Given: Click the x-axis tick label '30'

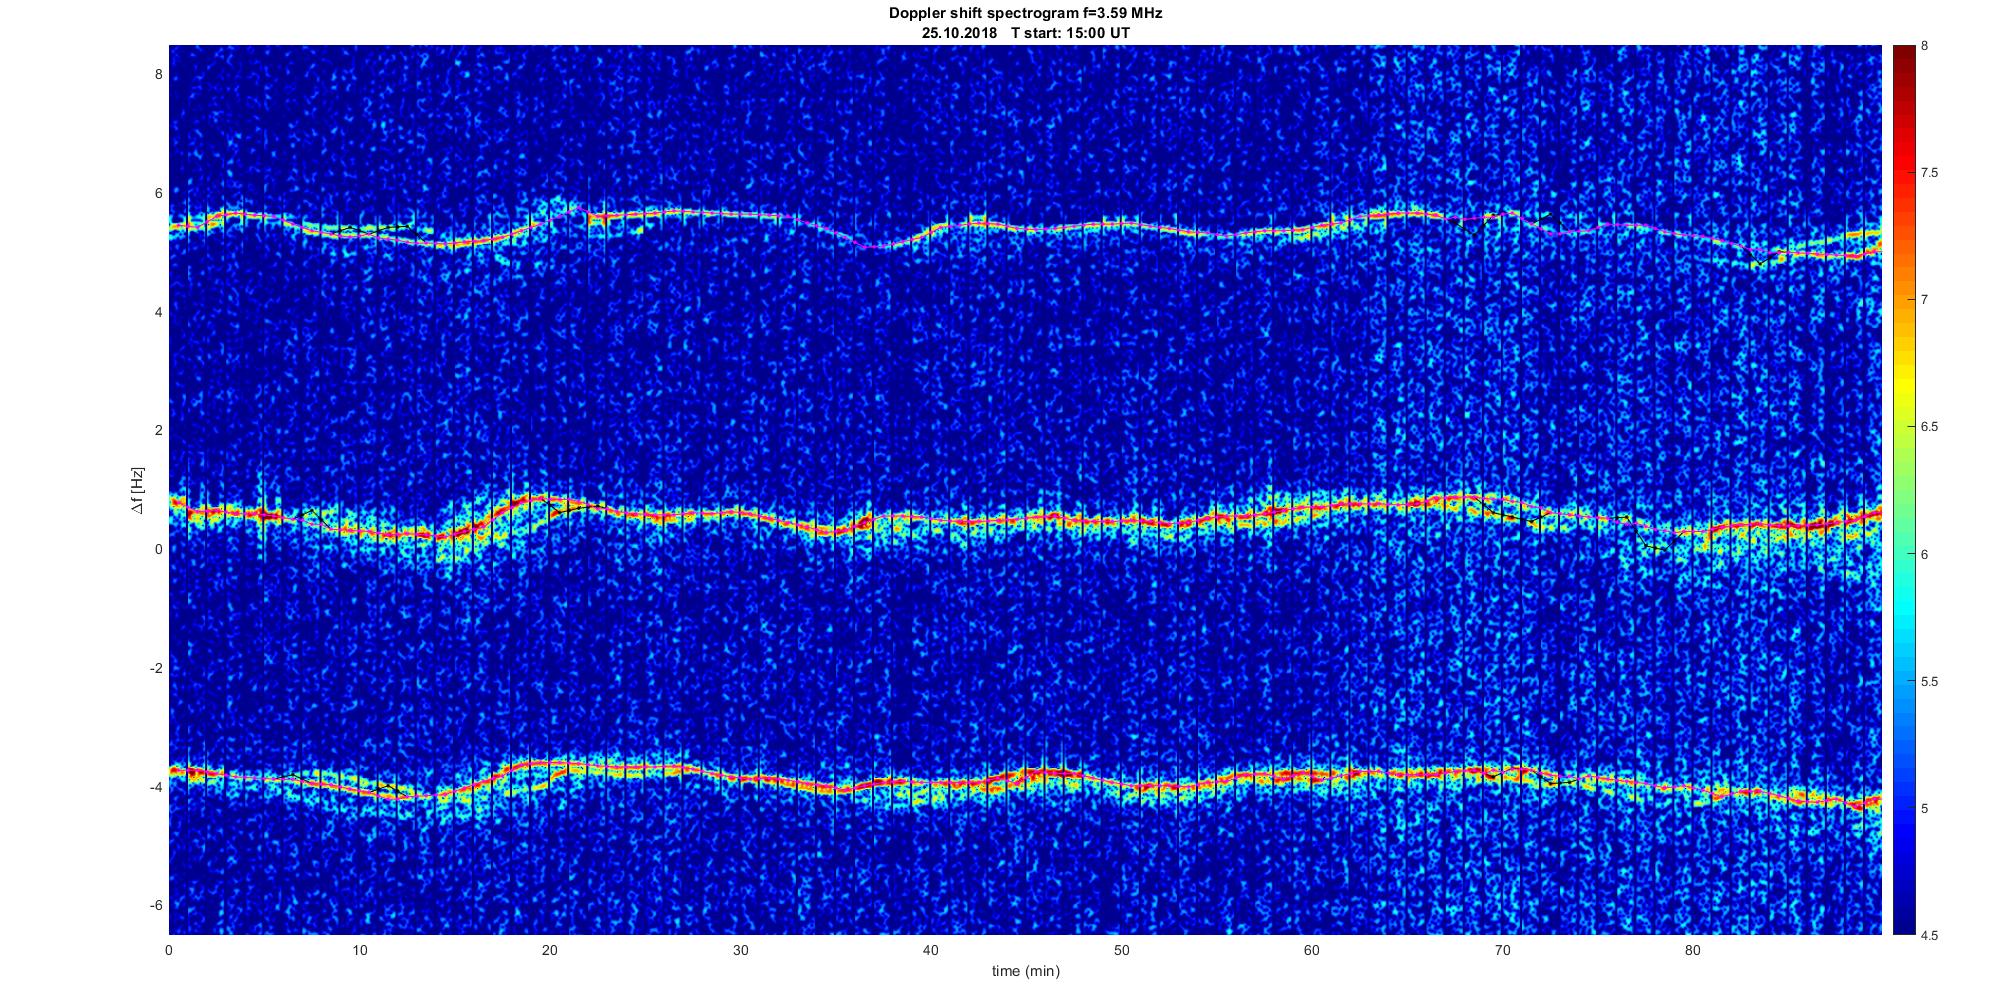Looking at the screenshot, I should pyautogui.click(x=740, y=950).
